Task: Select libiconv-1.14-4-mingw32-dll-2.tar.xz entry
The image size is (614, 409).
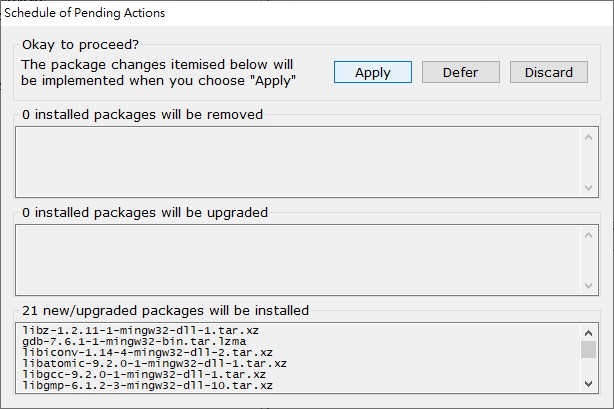Action: point(147,352)
